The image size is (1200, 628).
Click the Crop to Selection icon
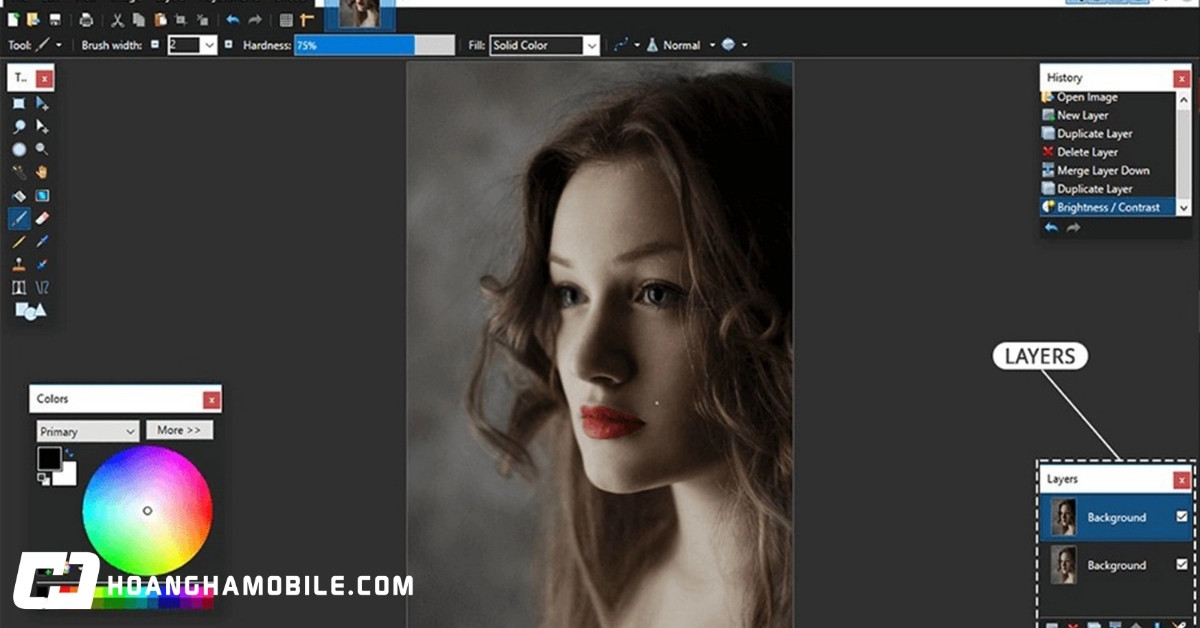(181, 19)
